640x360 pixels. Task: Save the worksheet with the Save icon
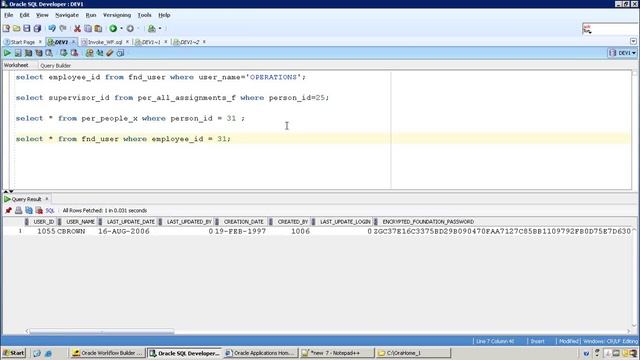pos(27,28)
